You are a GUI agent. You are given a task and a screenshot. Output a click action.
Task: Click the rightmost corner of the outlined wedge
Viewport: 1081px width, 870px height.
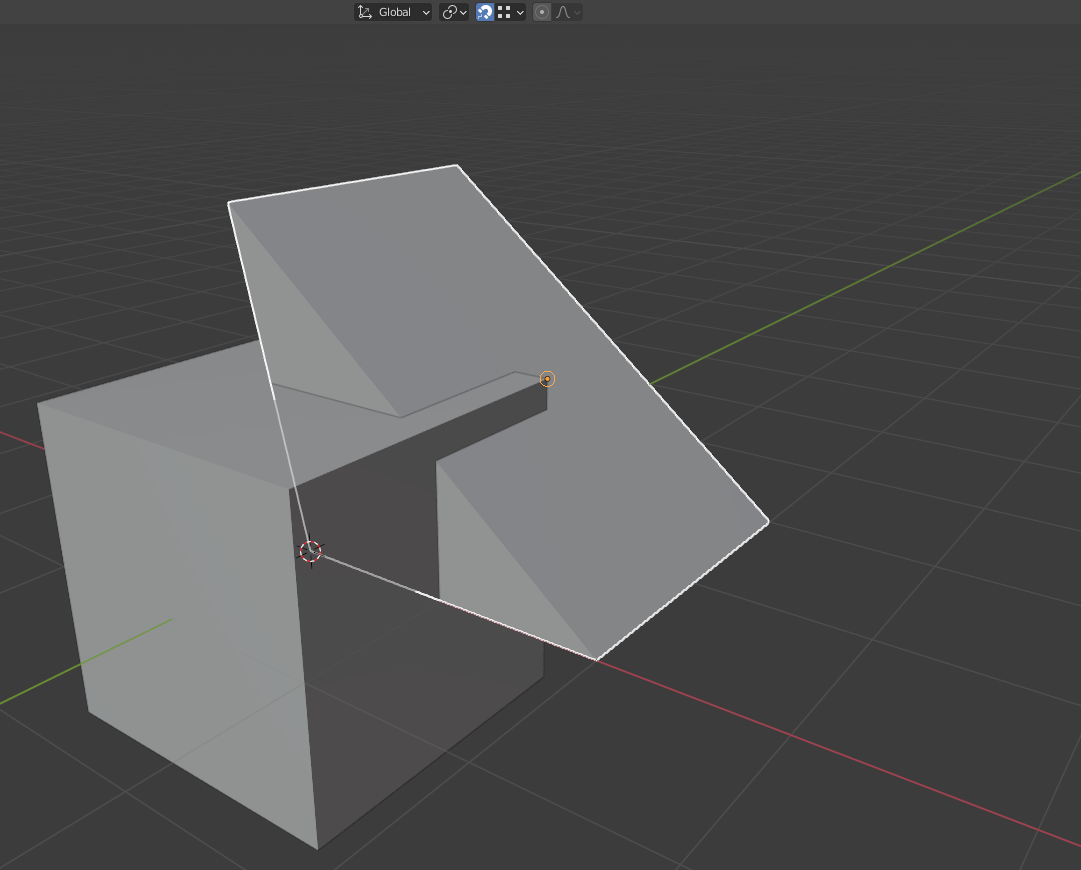tap(767, 521)
